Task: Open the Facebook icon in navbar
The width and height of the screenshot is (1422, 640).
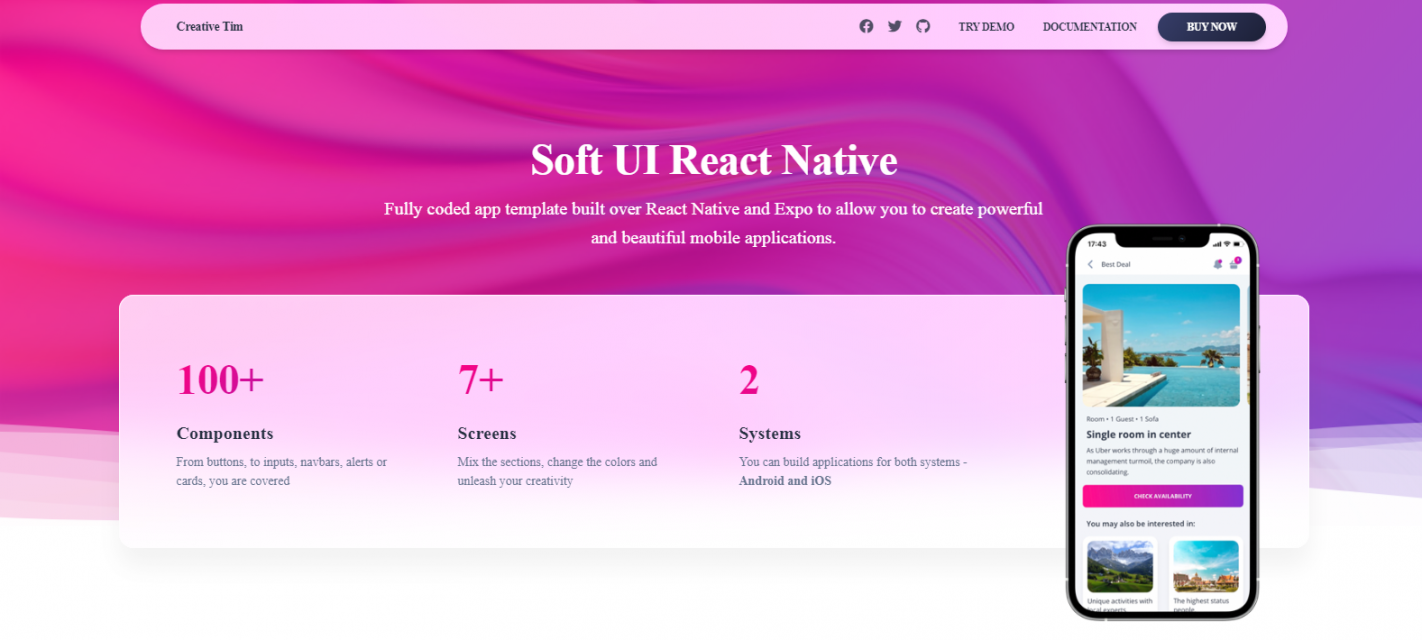Action: pyautogui.click(x=866, y=26)
